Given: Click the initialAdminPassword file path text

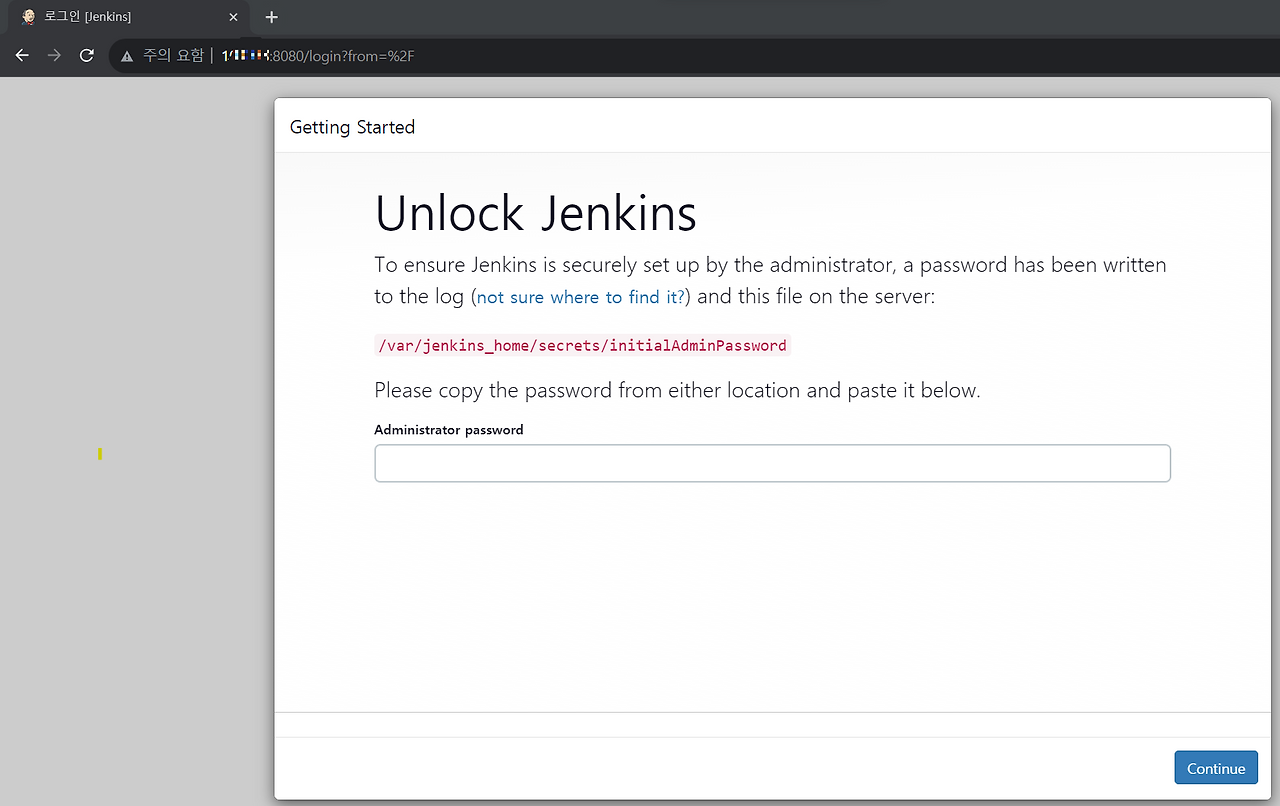Looking at the screenshot, I should [582, 345].
